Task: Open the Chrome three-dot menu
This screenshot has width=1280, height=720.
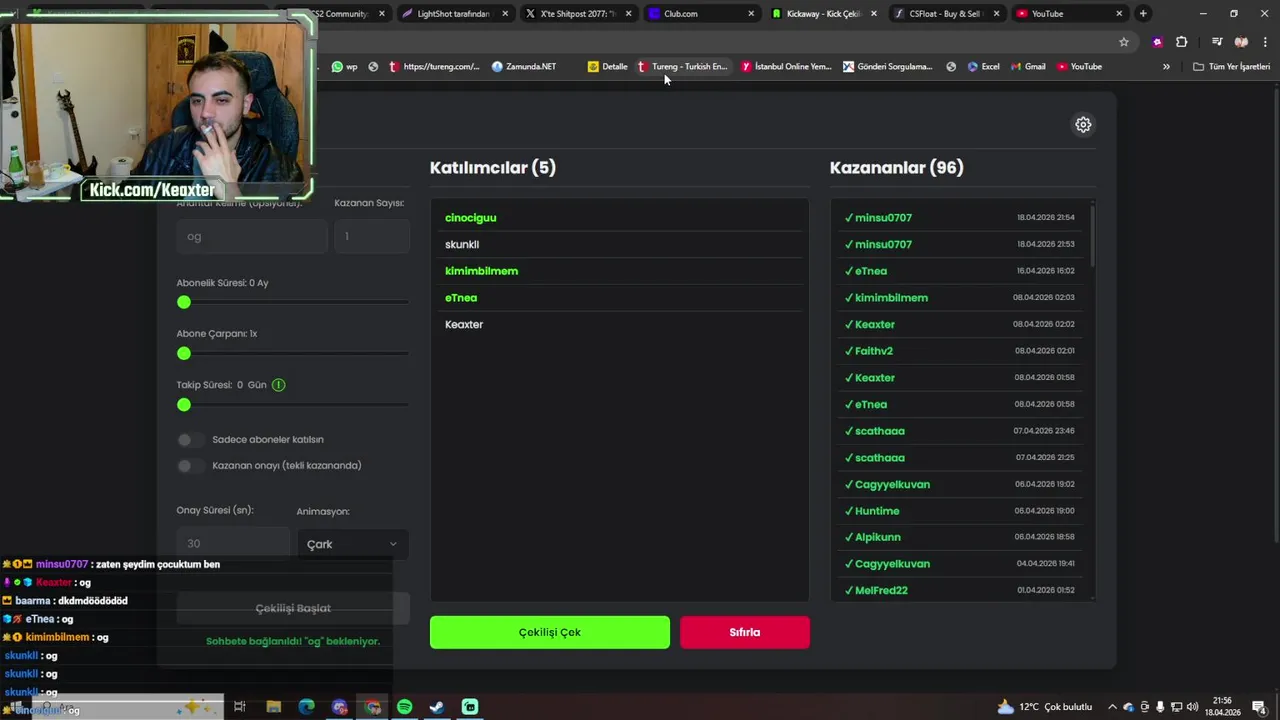Action: coord(1266,42)
